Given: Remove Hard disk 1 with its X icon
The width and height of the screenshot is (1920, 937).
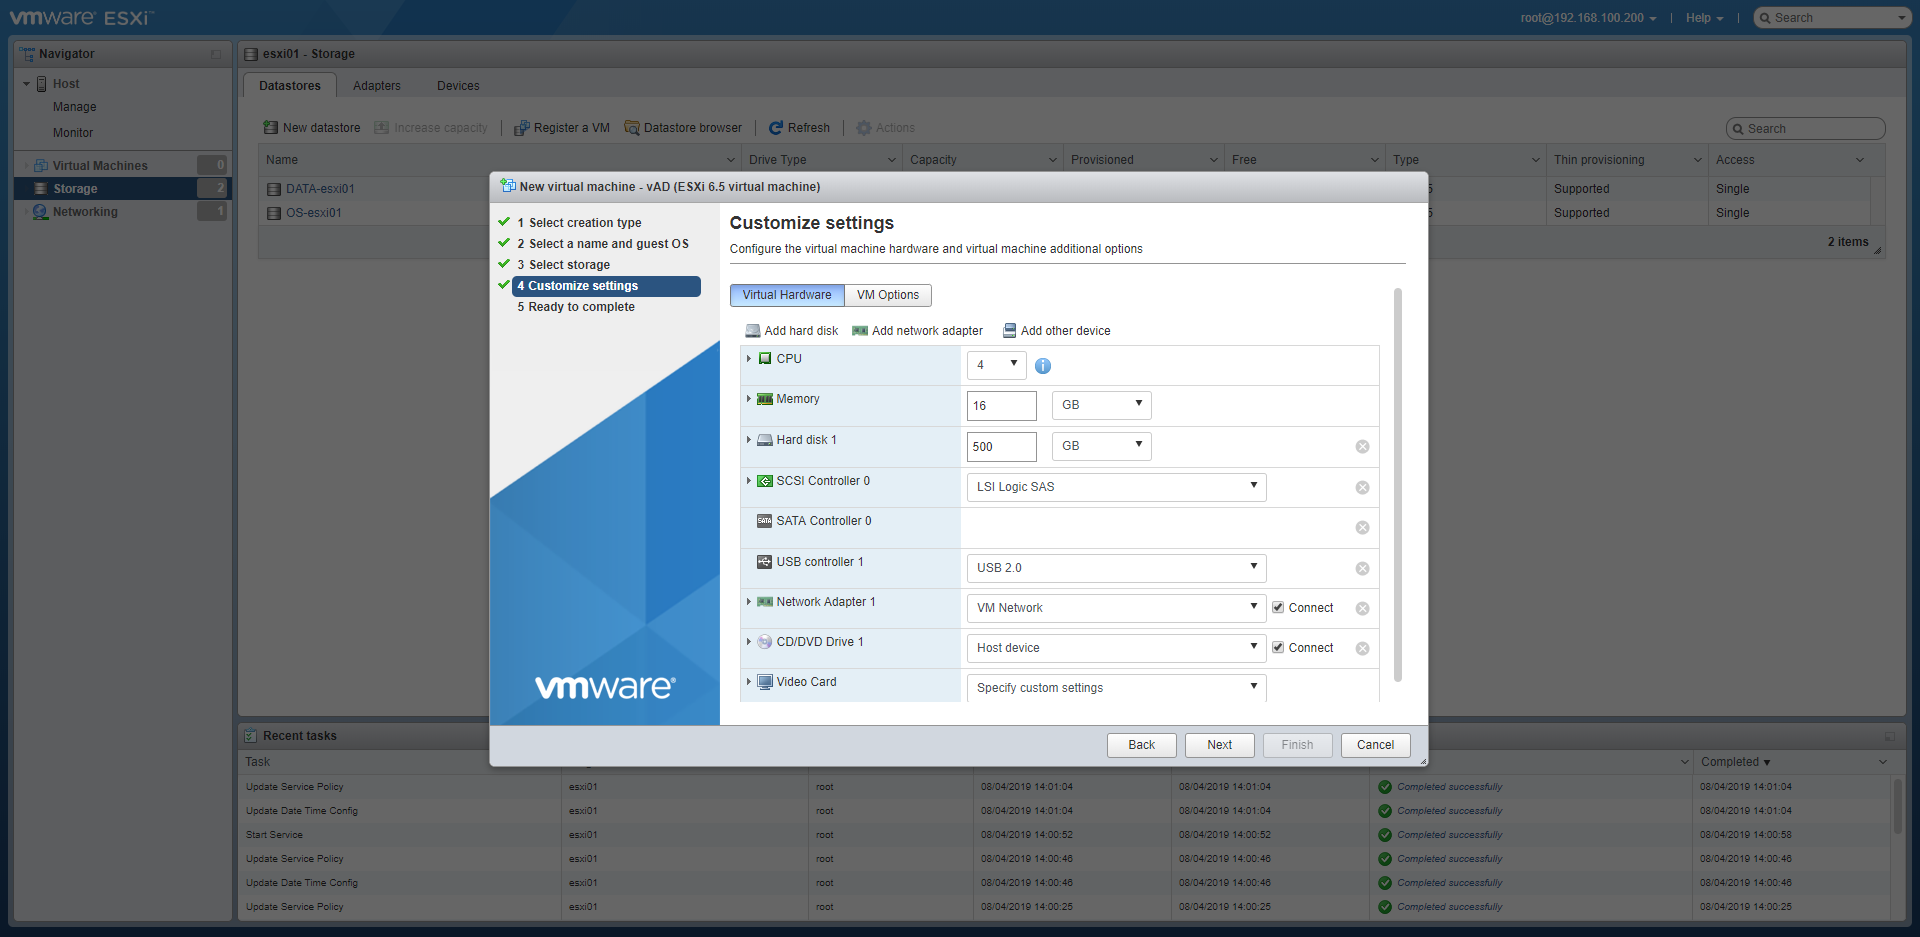Looking at the screenshot, I should (1362, 447).
